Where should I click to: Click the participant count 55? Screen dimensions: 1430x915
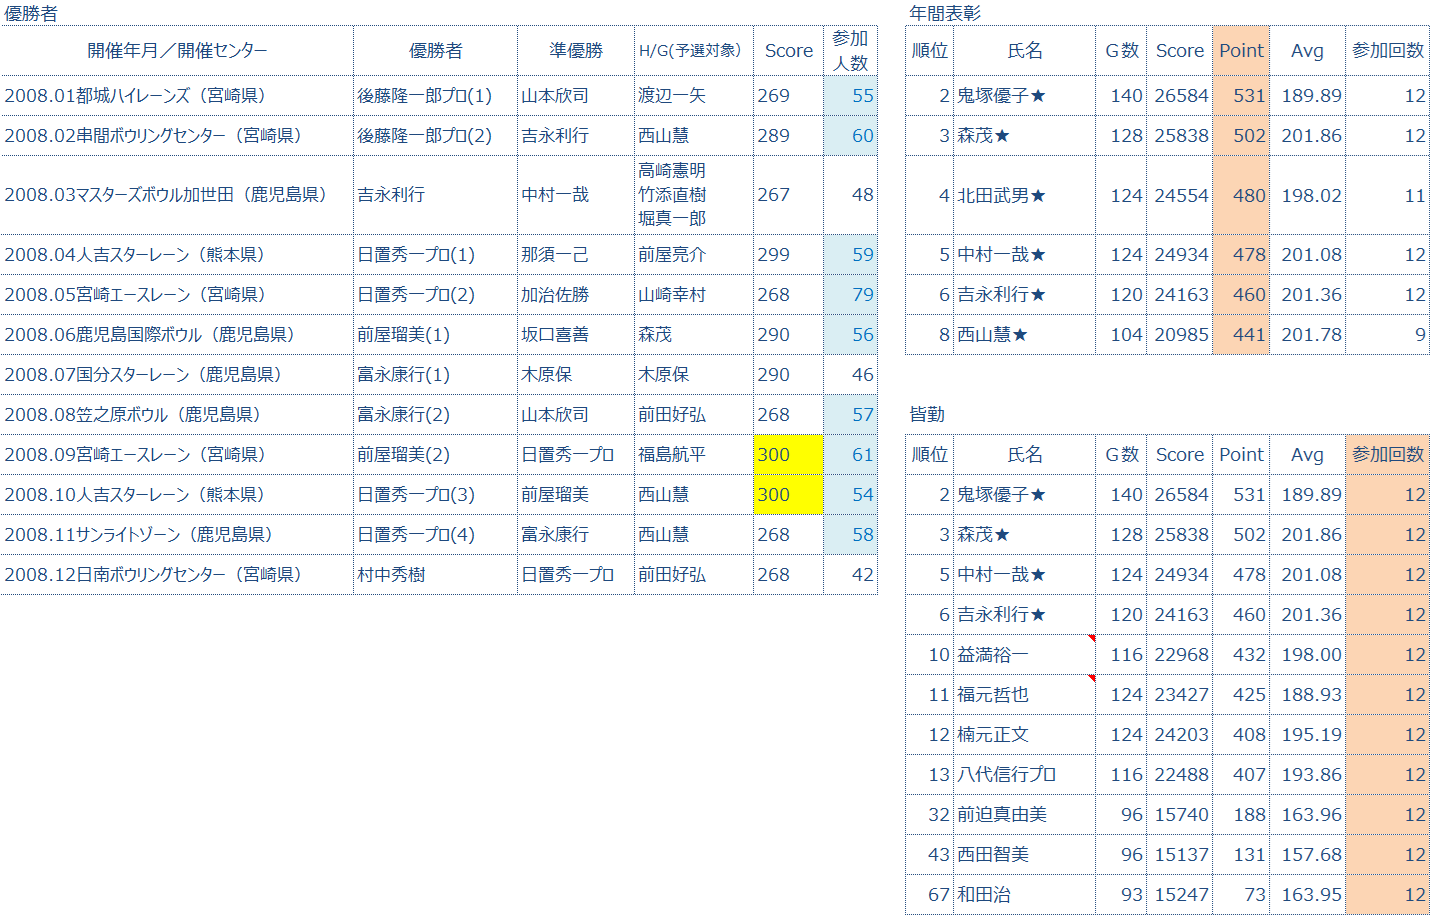[850, 95]
